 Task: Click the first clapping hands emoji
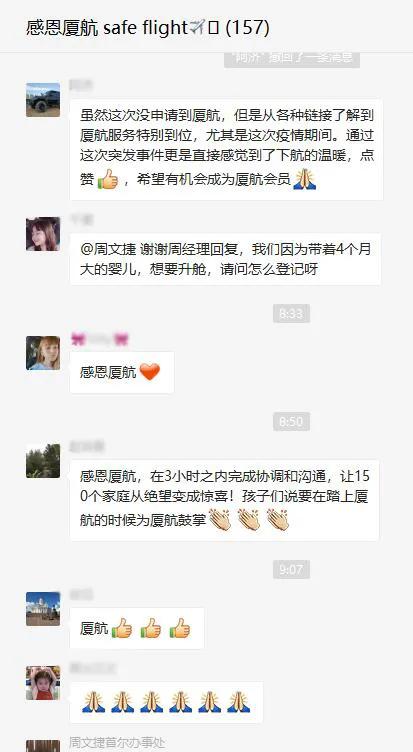[220, 520]
